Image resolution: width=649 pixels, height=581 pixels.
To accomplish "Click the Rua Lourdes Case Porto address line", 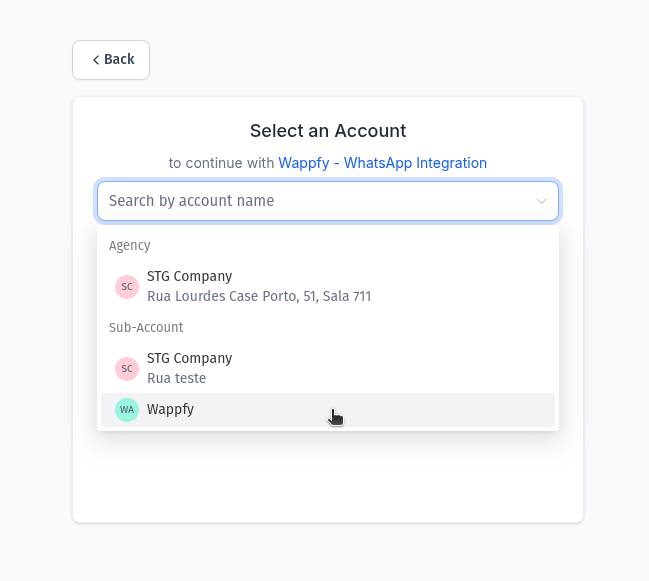I will tap(259, 296).
